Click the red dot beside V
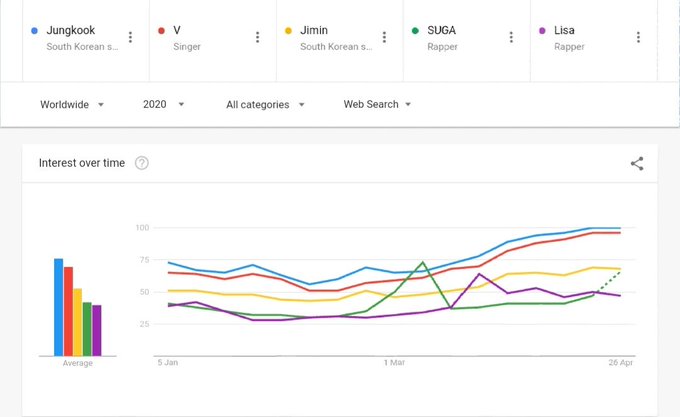This screenshot has height=417, width=680. (163, 31)
